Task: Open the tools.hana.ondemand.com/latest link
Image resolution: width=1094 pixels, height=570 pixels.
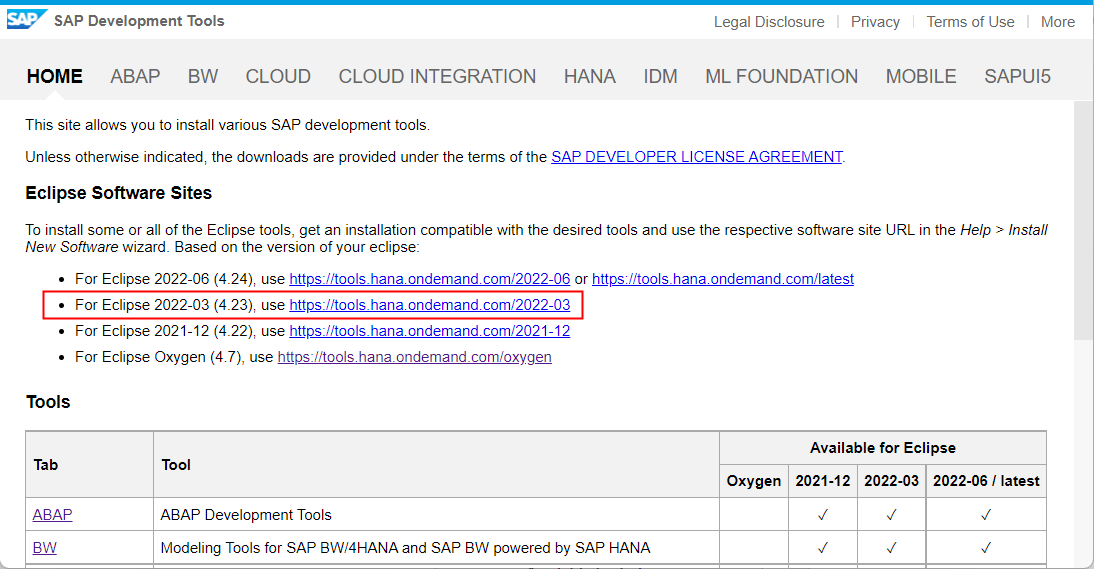Action: tap(723, 279)
